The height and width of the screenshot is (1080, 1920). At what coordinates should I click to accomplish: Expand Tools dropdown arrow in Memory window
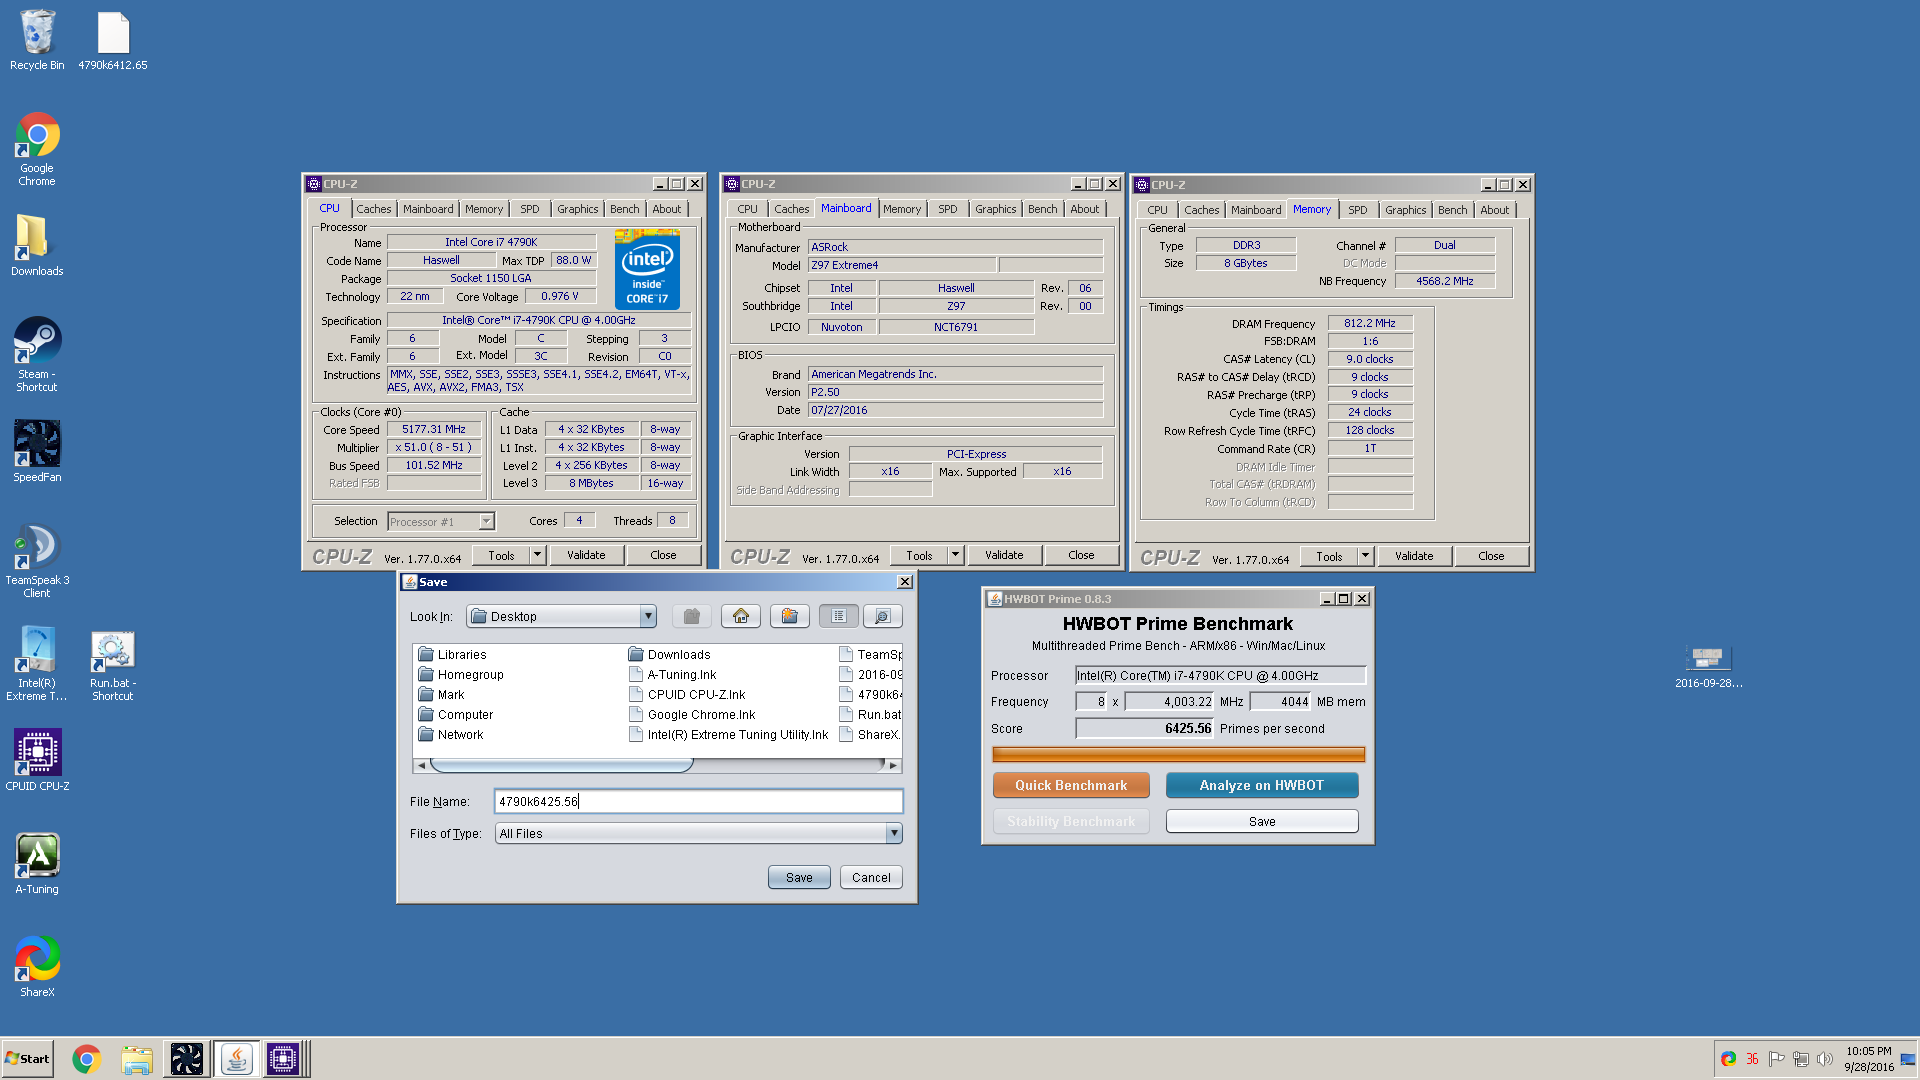click(1365, 556)
